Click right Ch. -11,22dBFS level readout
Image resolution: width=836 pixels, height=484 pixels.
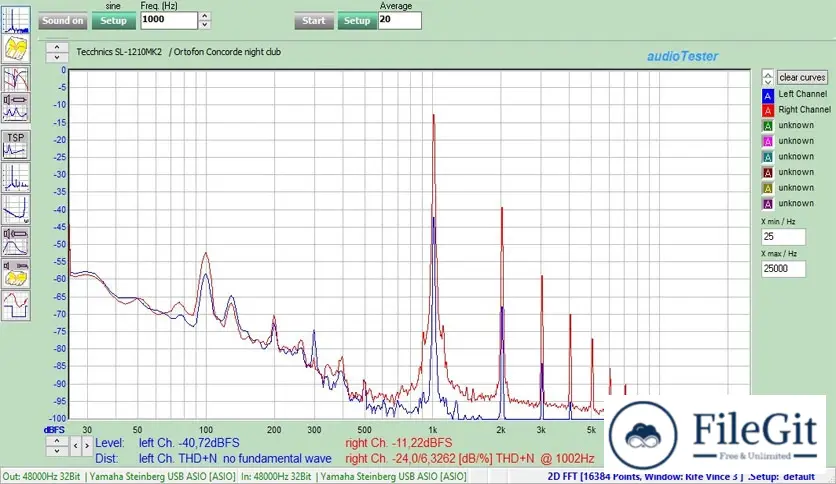(399, 443)
